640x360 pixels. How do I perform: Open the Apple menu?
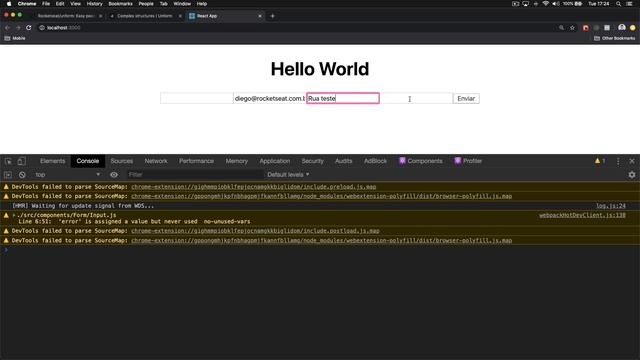[9, 4]
